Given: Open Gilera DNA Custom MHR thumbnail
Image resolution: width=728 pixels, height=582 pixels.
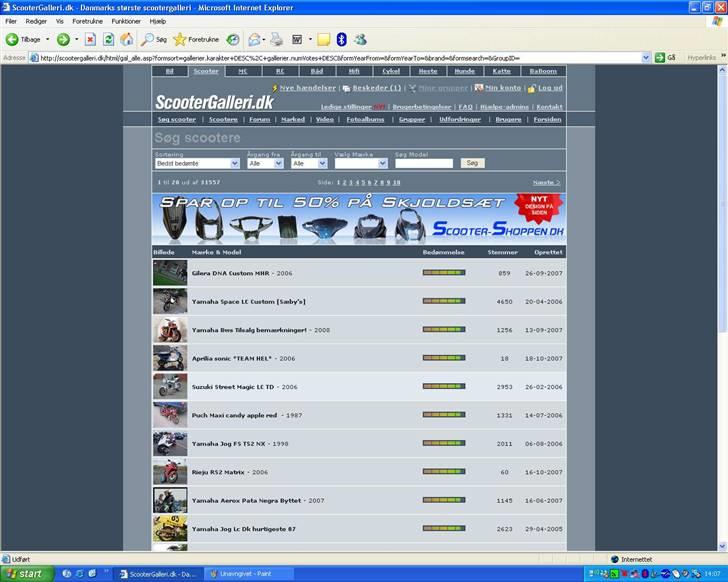Looking at the screenshot, I should (x=170, y=273).
